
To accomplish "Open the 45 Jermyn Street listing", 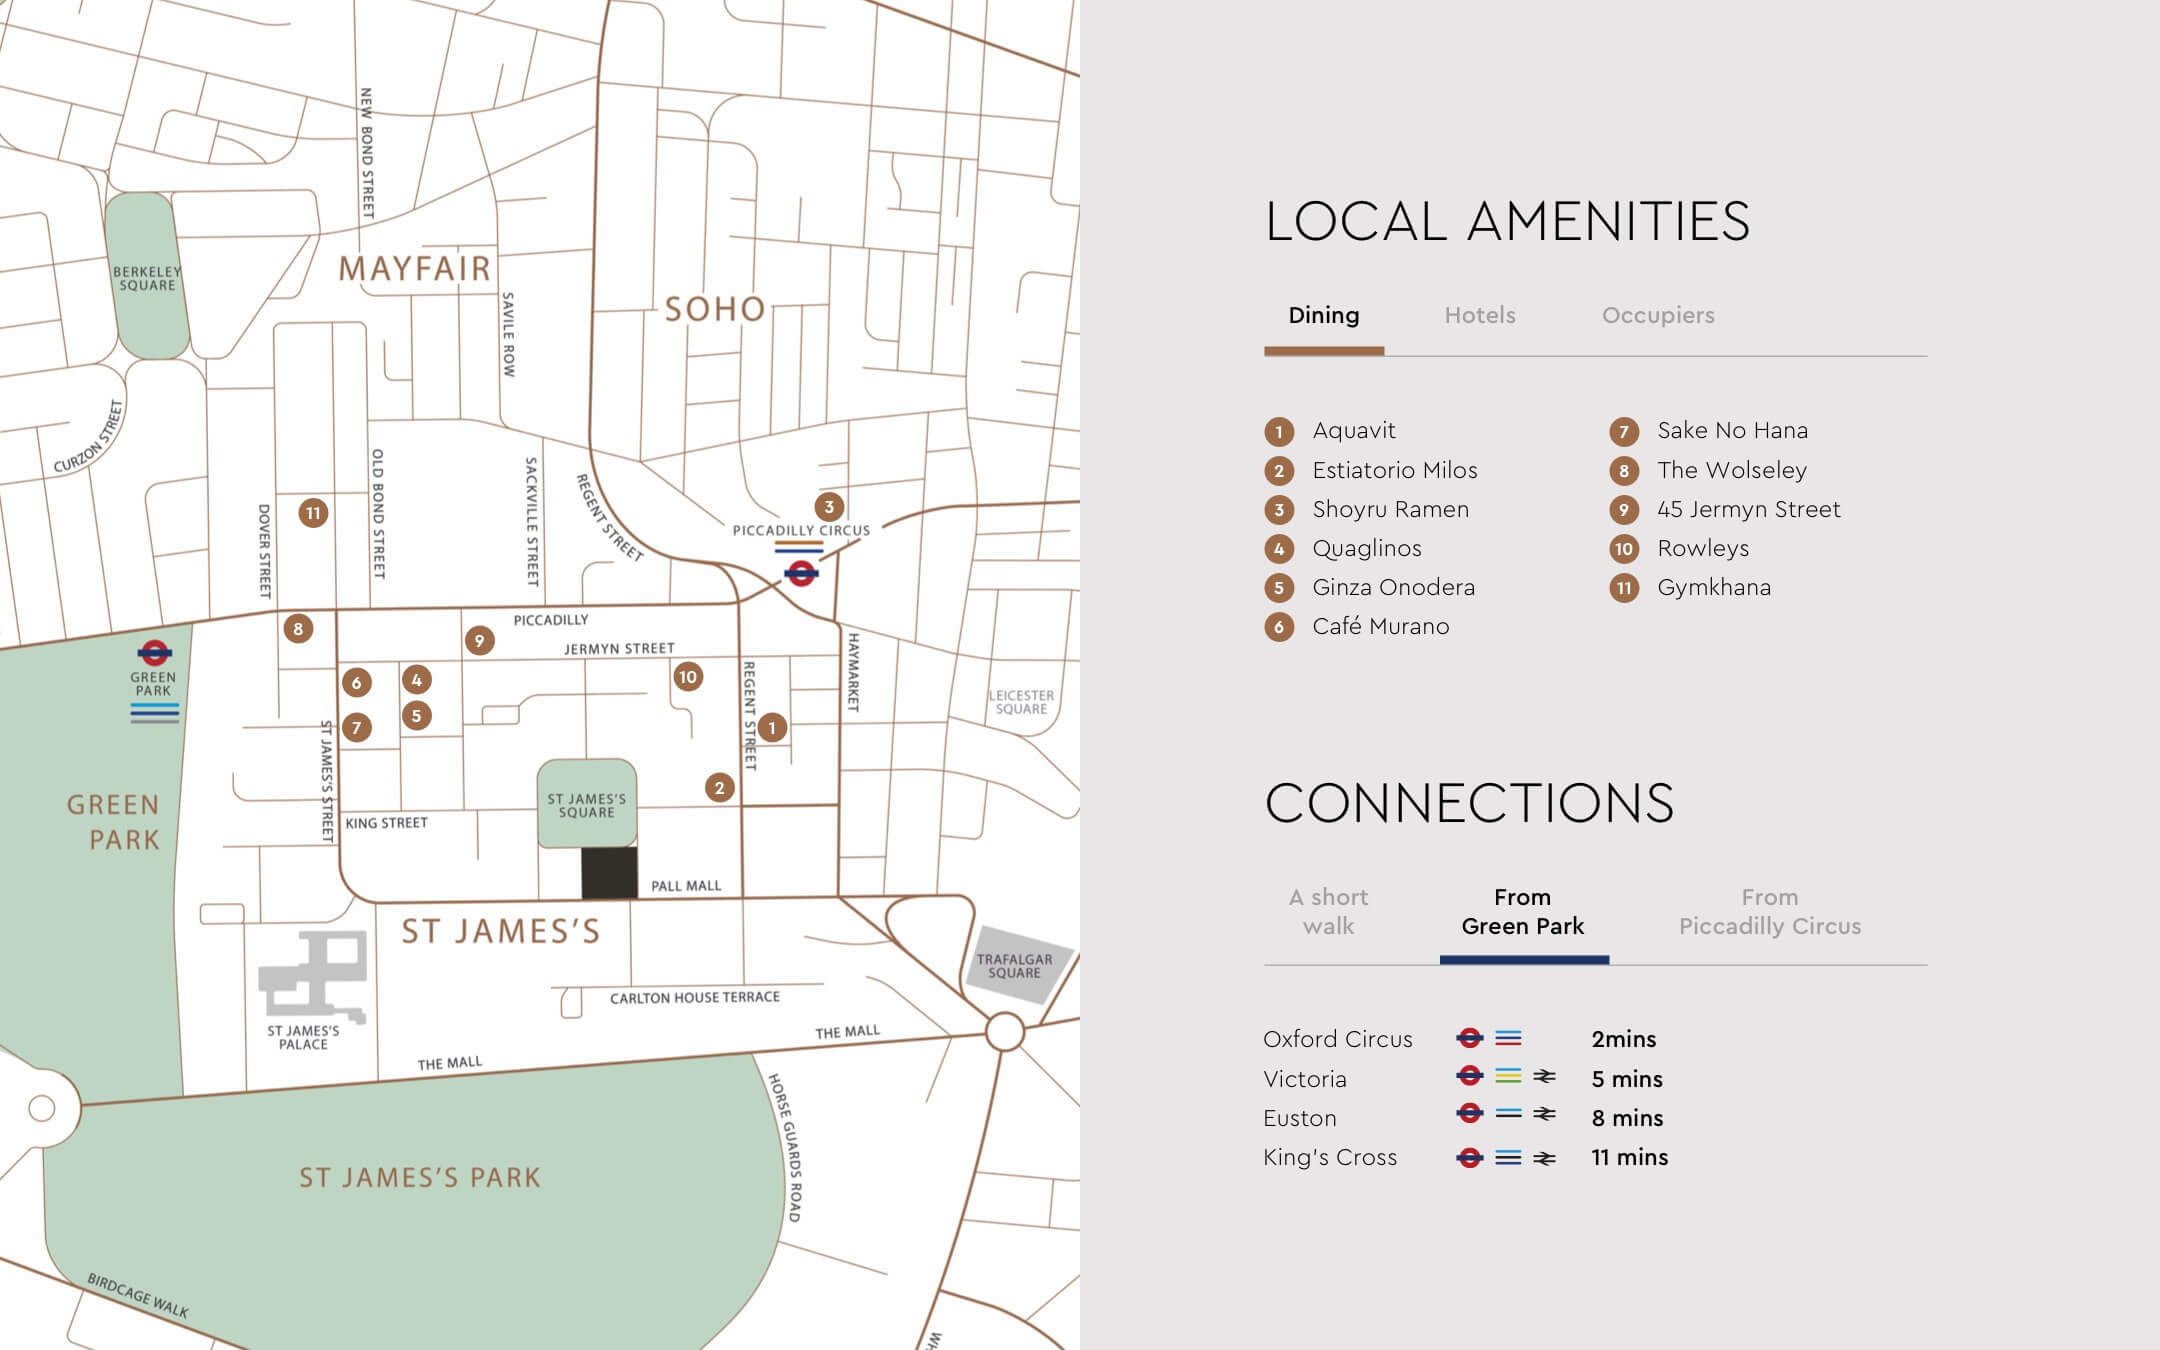I will point(1747,509).
